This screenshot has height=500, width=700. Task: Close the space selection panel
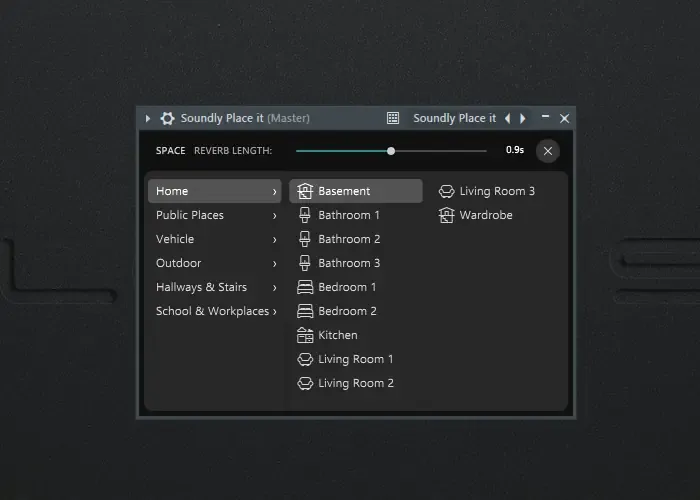coord(548,151)
